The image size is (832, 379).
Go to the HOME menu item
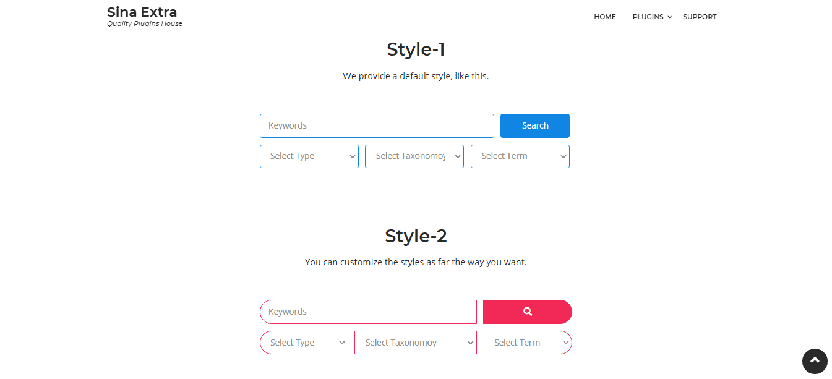[x=604, y=17]
